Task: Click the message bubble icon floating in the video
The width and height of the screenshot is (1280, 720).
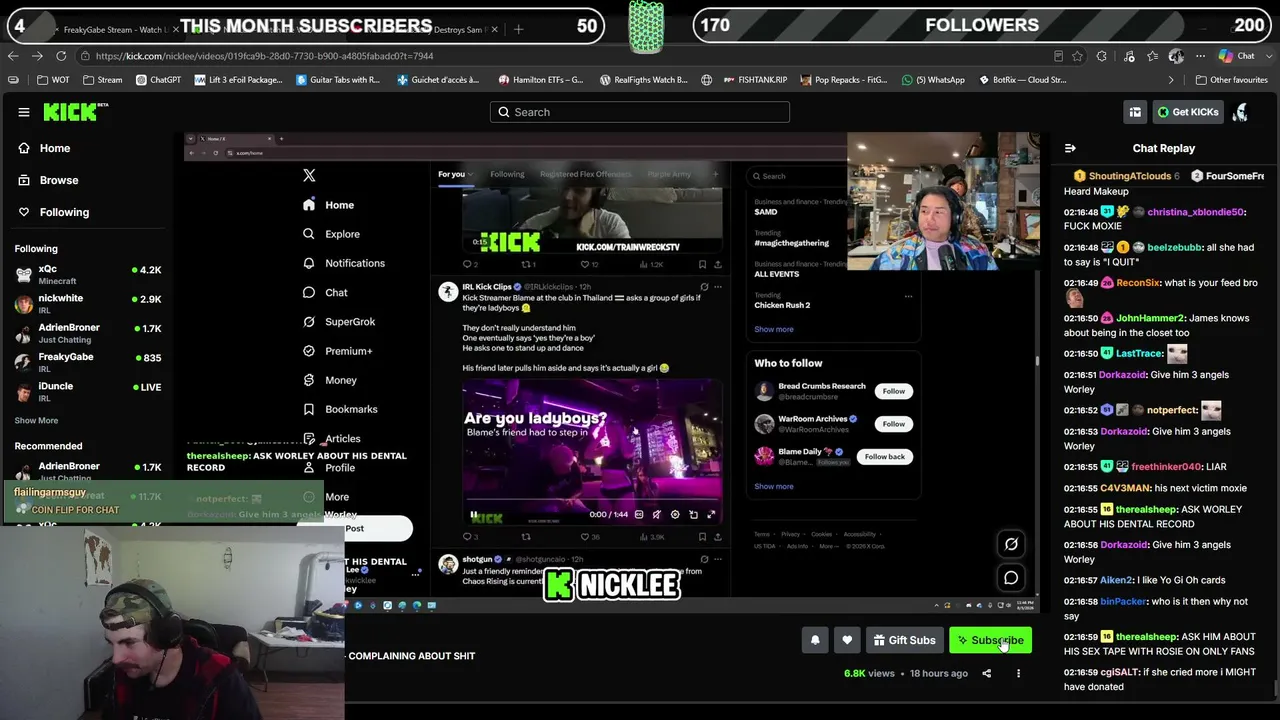Action: pos(1011,577)
